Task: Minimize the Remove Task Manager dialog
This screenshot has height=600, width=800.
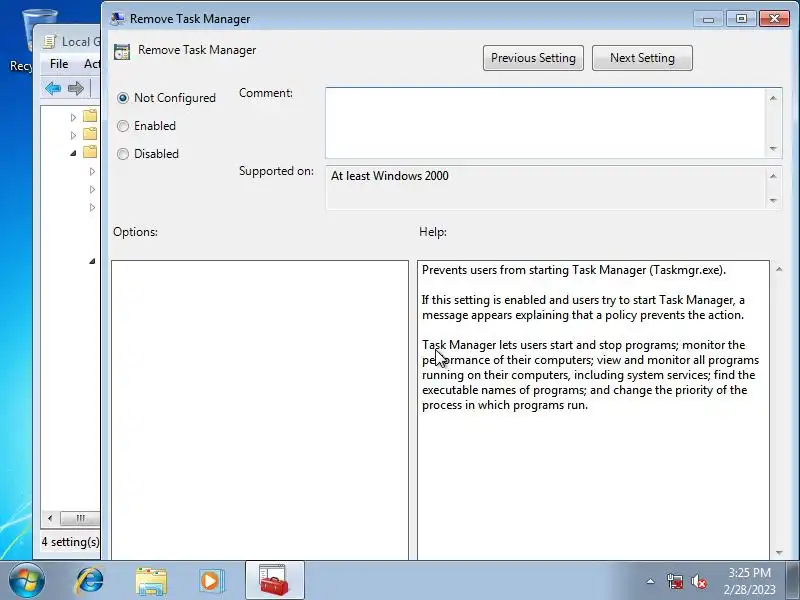Action: (x=708, y=19)
